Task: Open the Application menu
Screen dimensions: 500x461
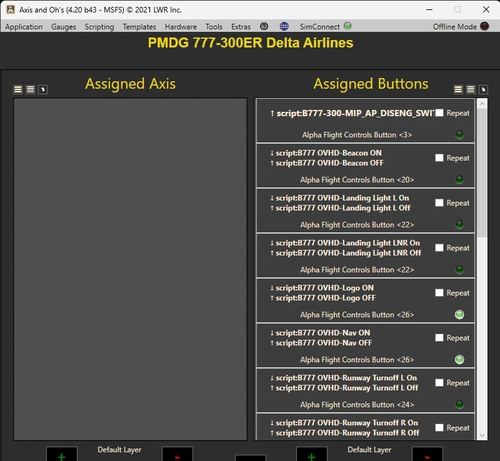Action: click(x=24, y=27)
